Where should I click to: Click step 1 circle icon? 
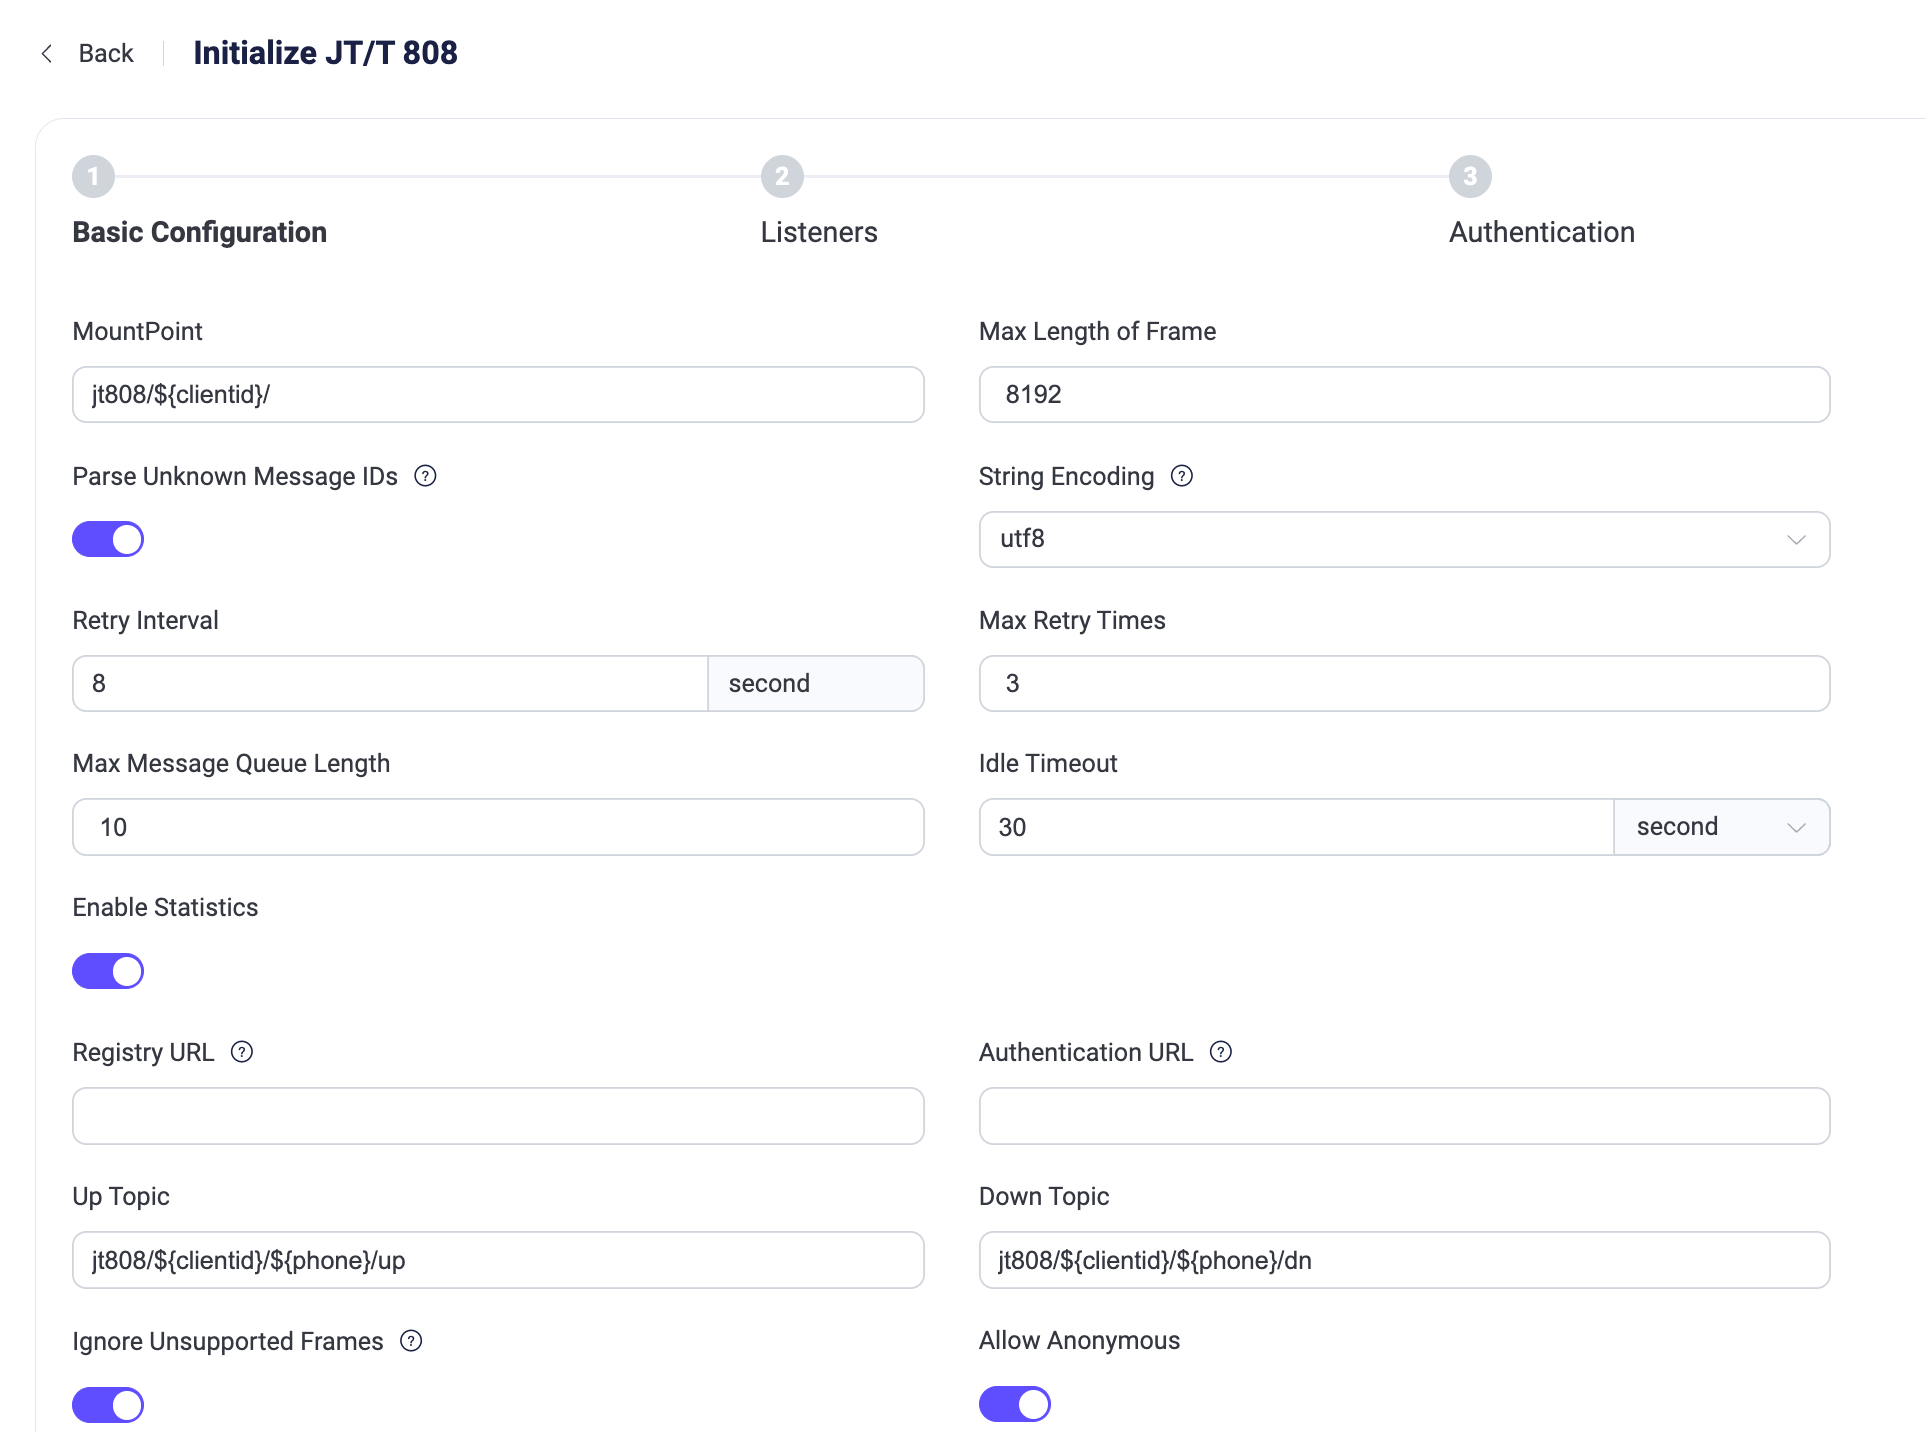click(x=93, y=177)
